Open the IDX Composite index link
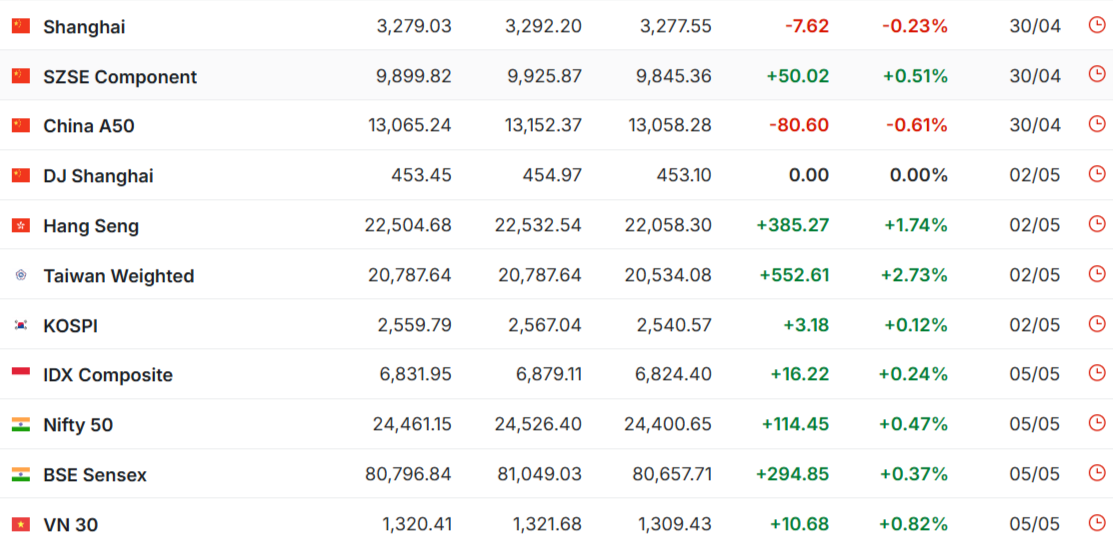The width and height of the screenshot is (1113, 542). [x=108, y=375]
